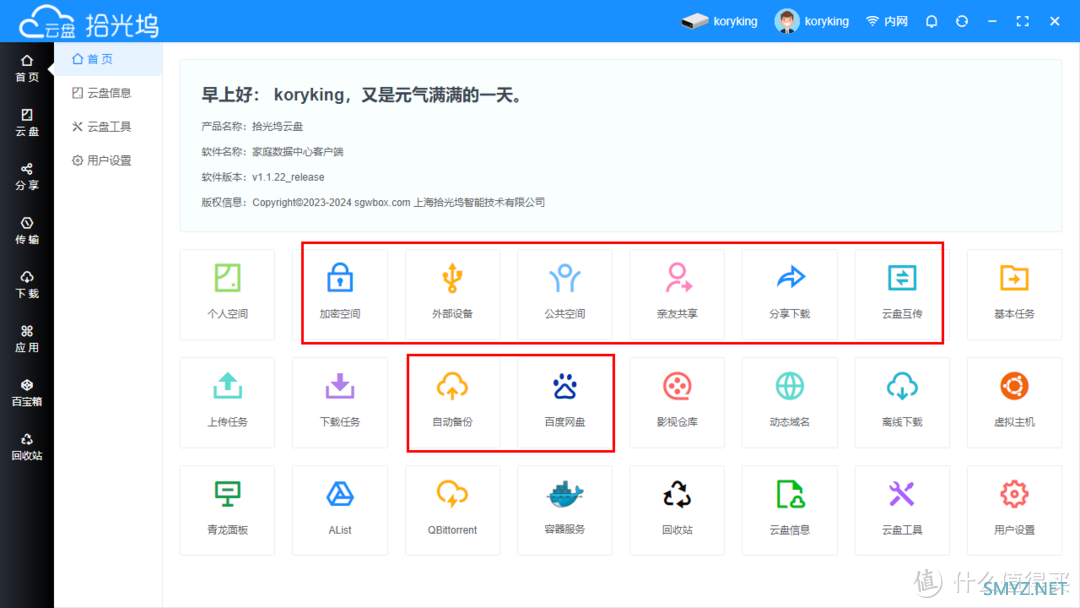Open the 基本任务 basic tasks tile
1080x608 pixels.
point(1015,294)
